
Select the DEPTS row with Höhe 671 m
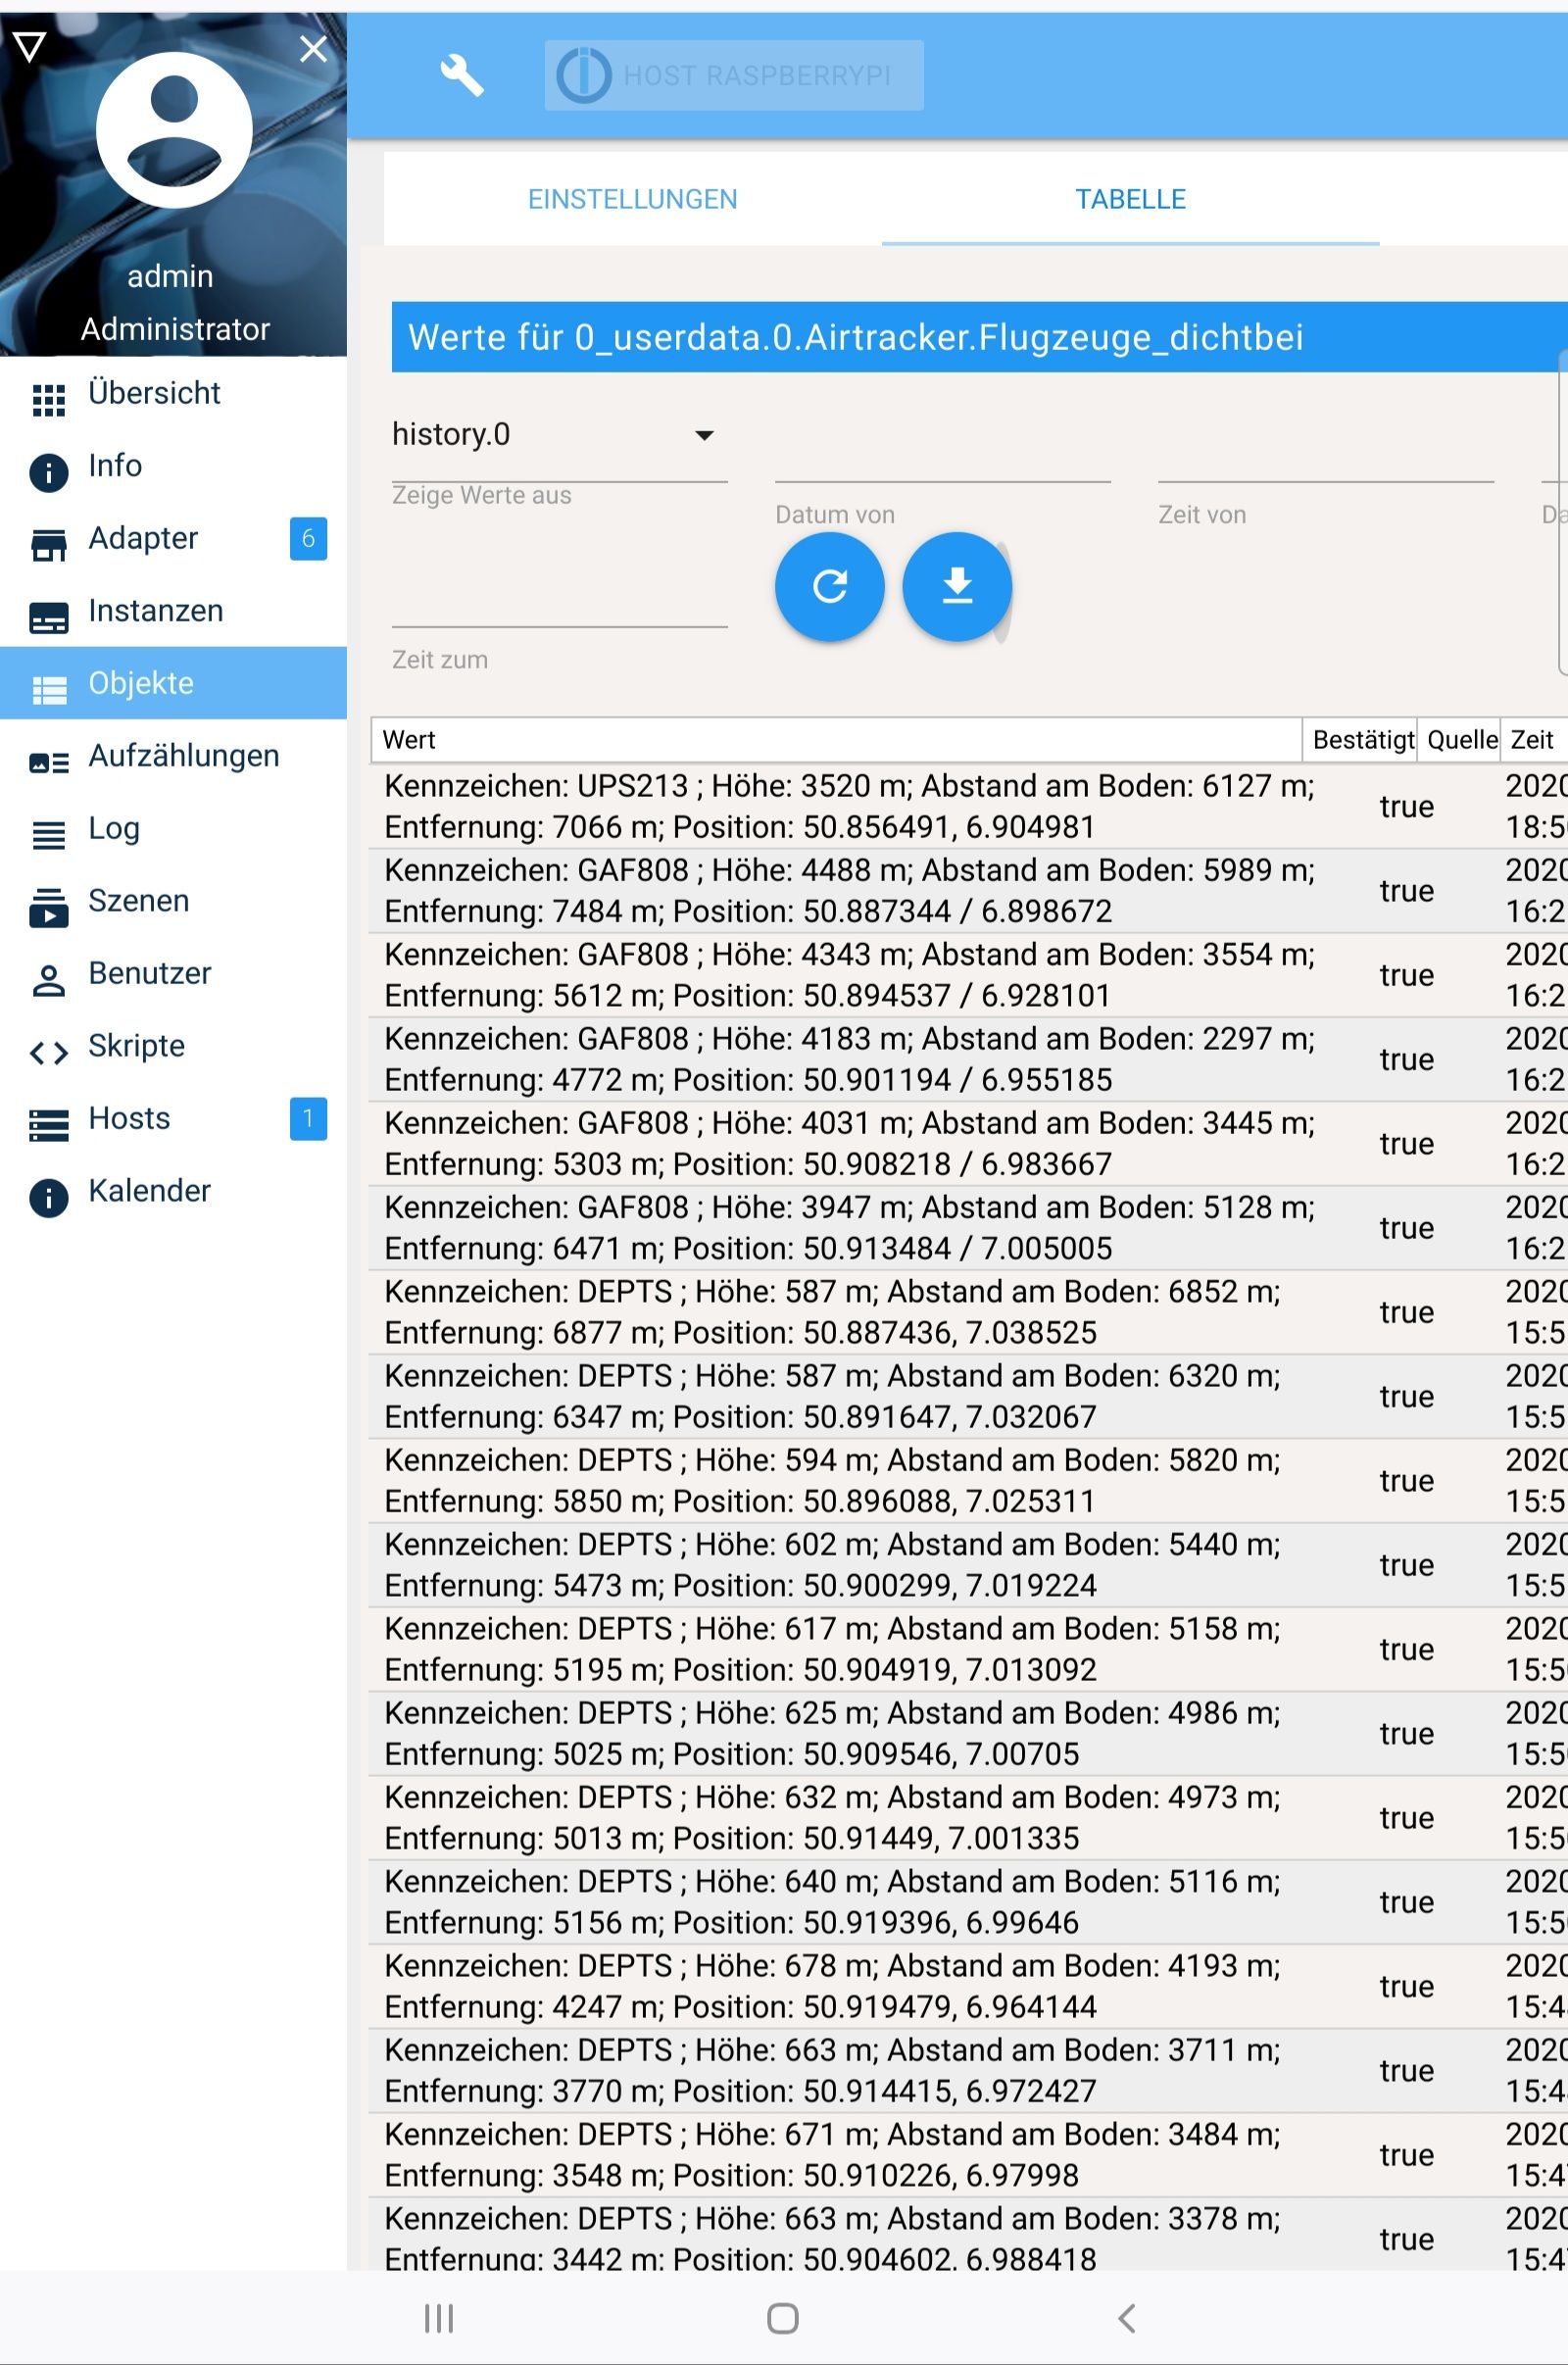pos(968,2155)
